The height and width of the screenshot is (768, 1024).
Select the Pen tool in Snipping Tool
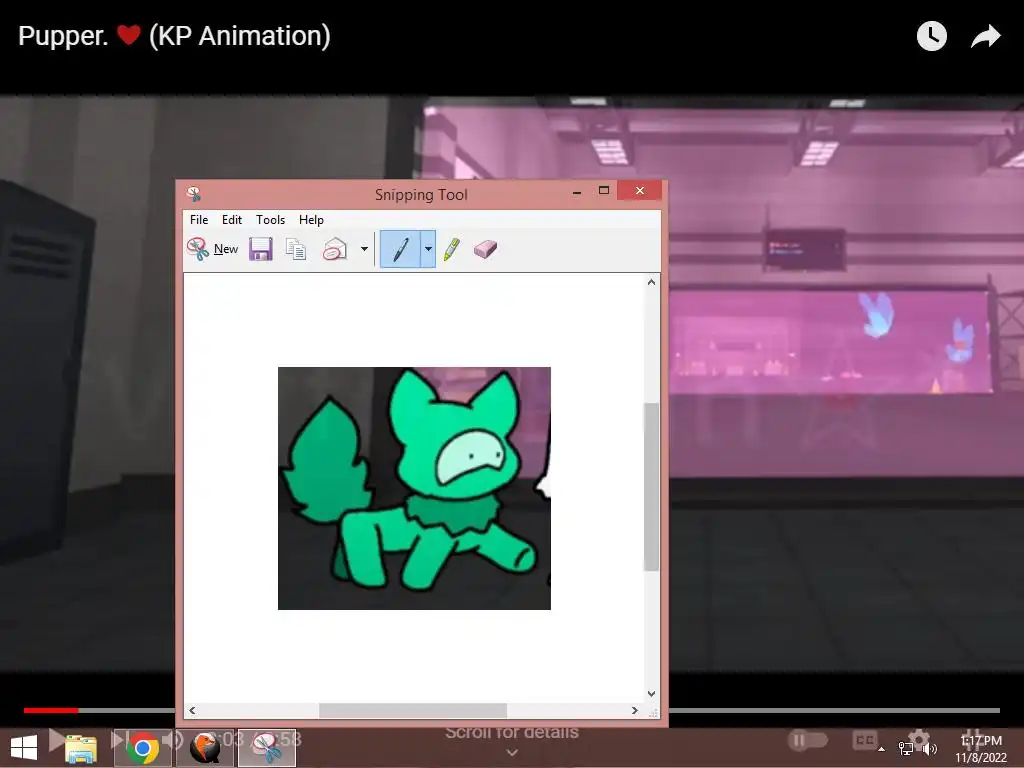(400, 249)
